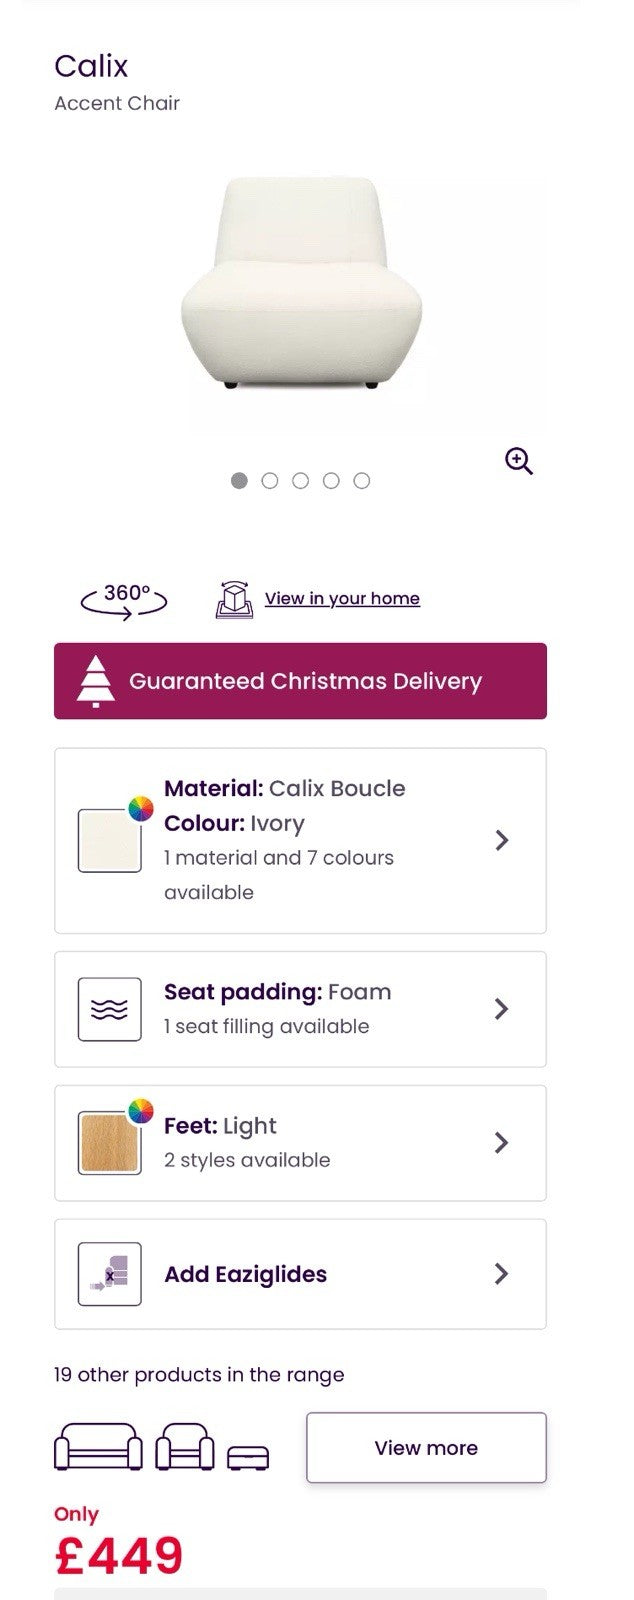Follow the View in your home link
Screen dimensions: 634x1600
point(342,598)
